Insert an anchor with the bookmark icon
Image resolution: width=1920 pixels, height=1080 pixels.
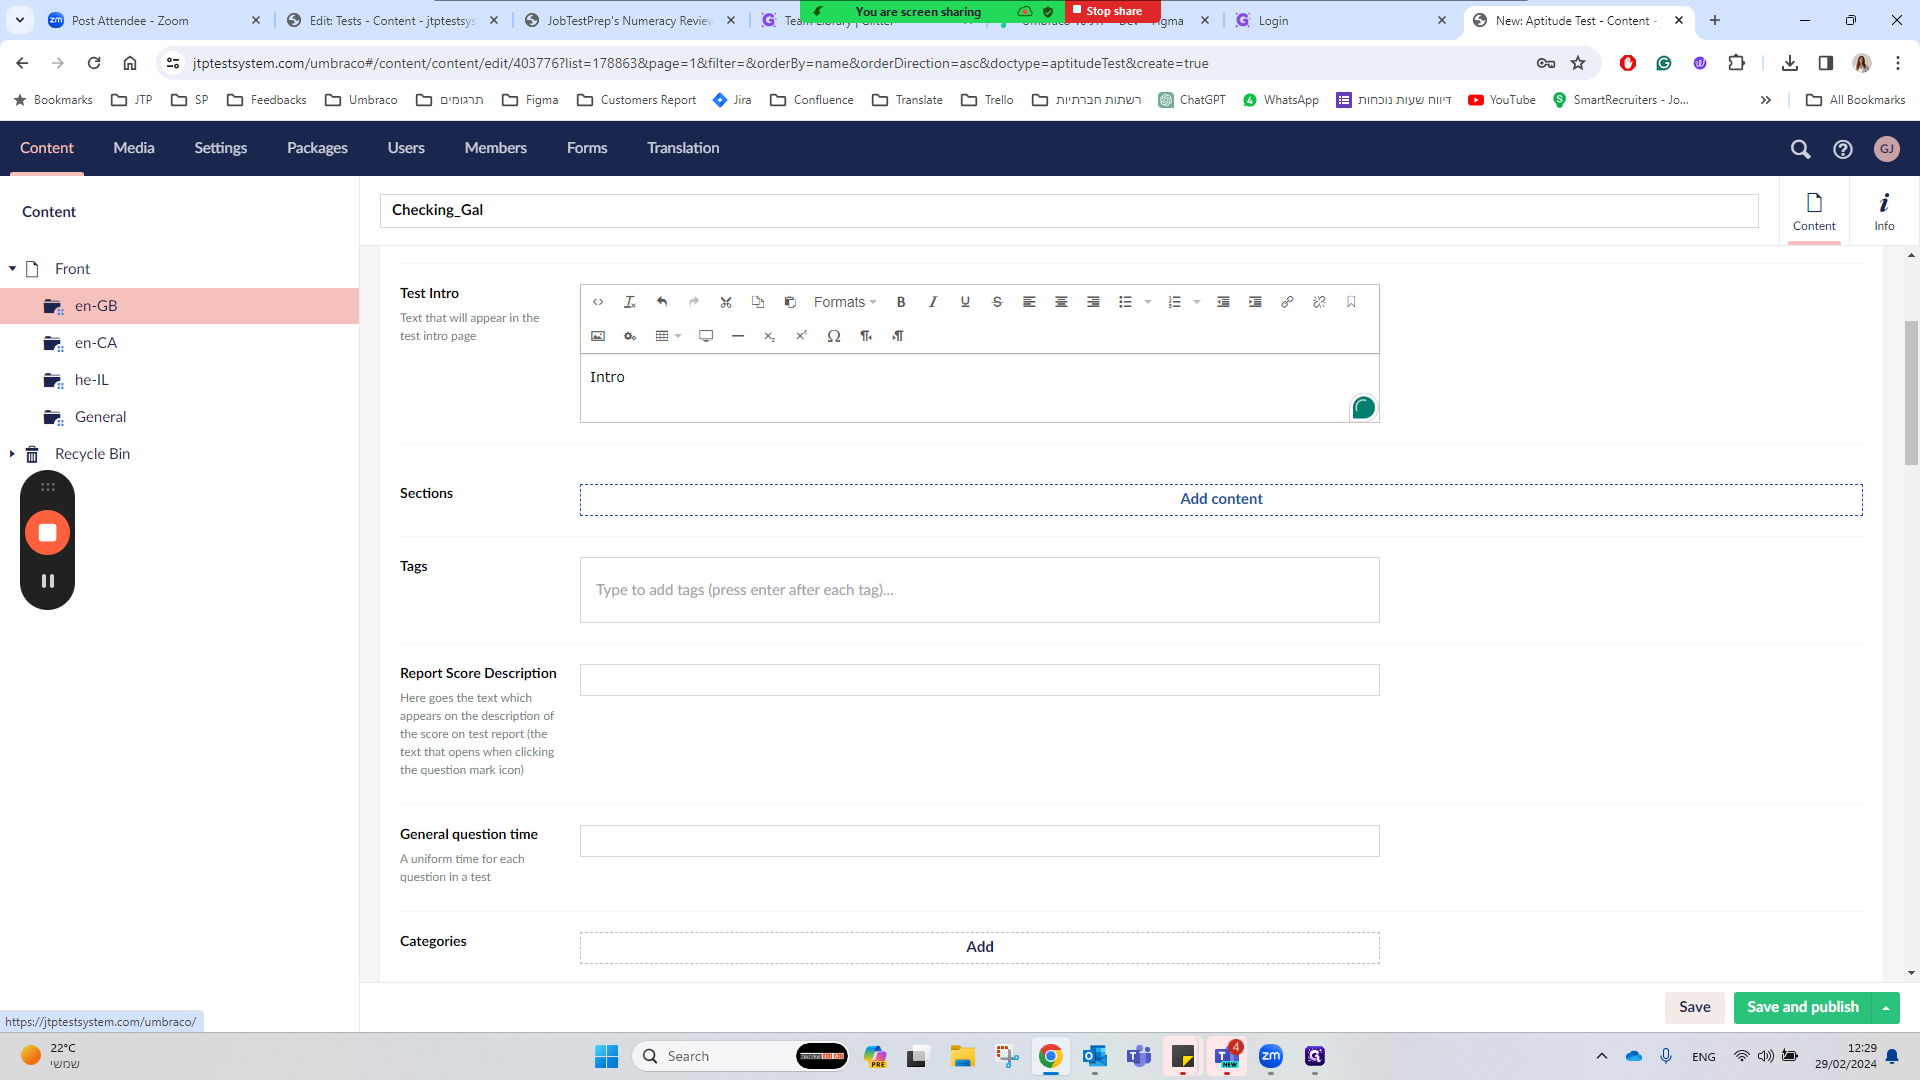[x=1351, y=302]
